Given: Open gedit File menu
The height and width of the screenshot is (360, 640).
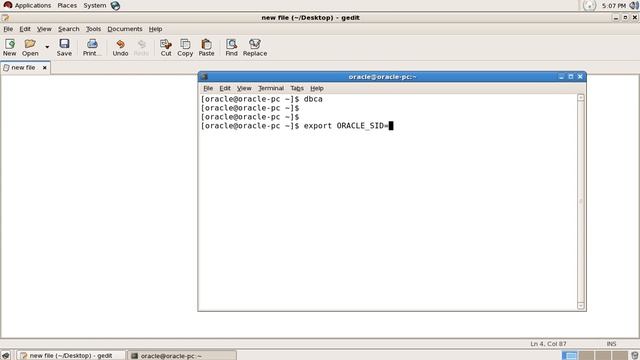Looking at the screenshot, I should pyautogui.click(x=8, y=29).
